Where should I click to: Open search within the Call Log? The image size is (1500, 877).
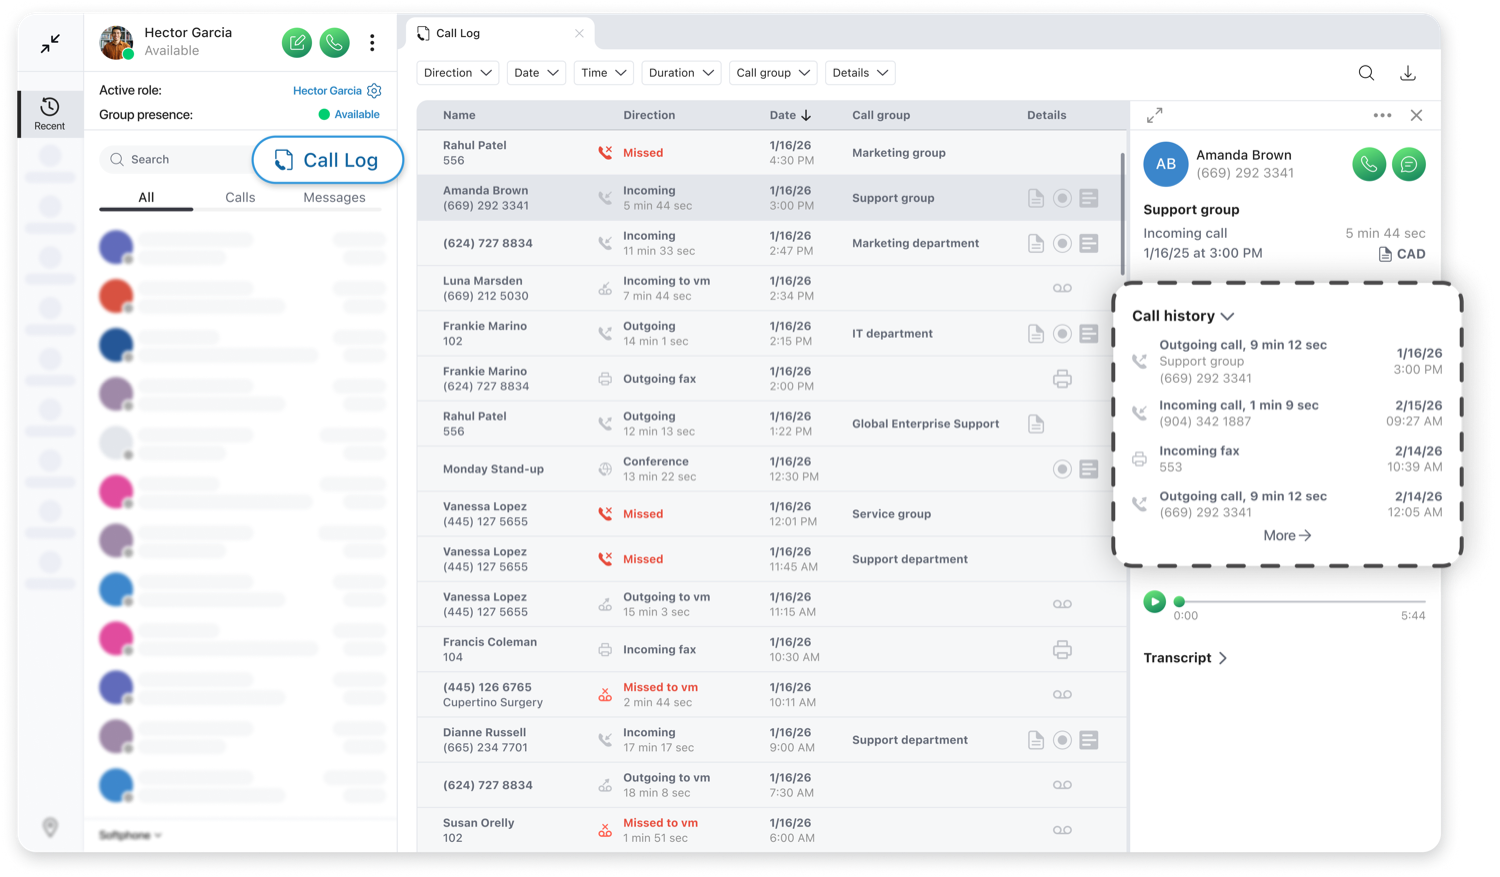click(1366, 72)
